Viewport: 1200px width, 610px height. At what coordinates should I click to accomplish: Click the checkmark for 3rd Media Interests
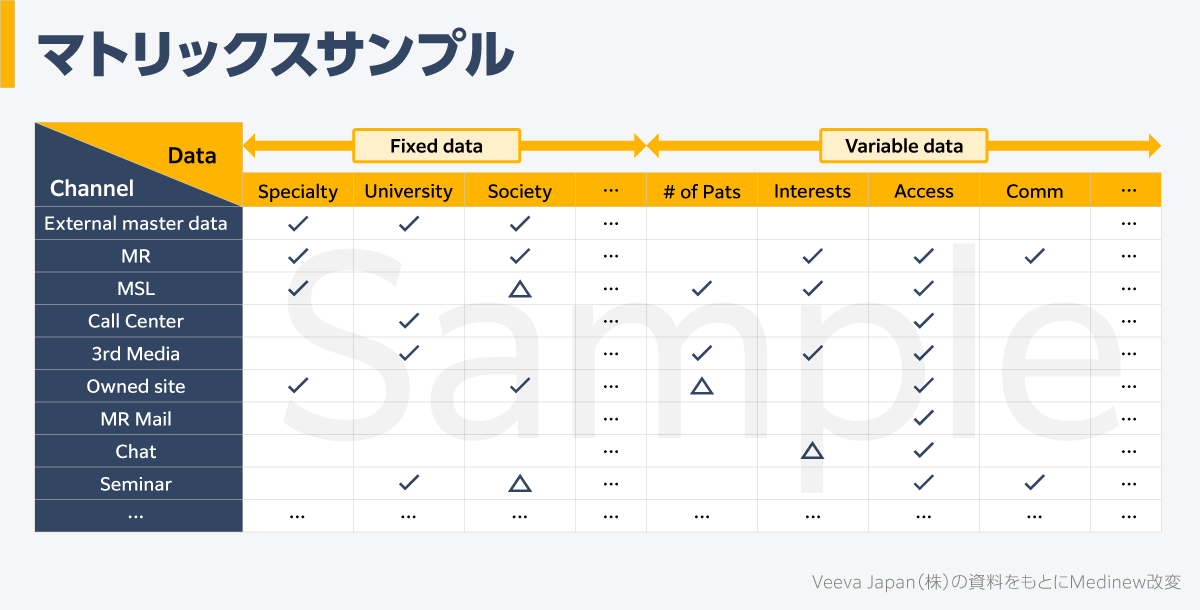point(812,353)
